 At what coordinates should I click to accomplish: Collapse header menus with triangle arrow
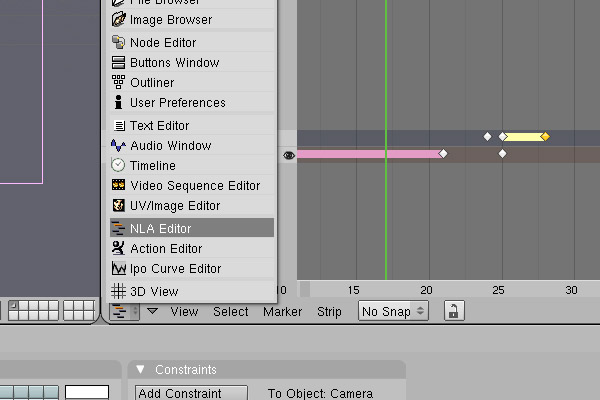point(152,311)
